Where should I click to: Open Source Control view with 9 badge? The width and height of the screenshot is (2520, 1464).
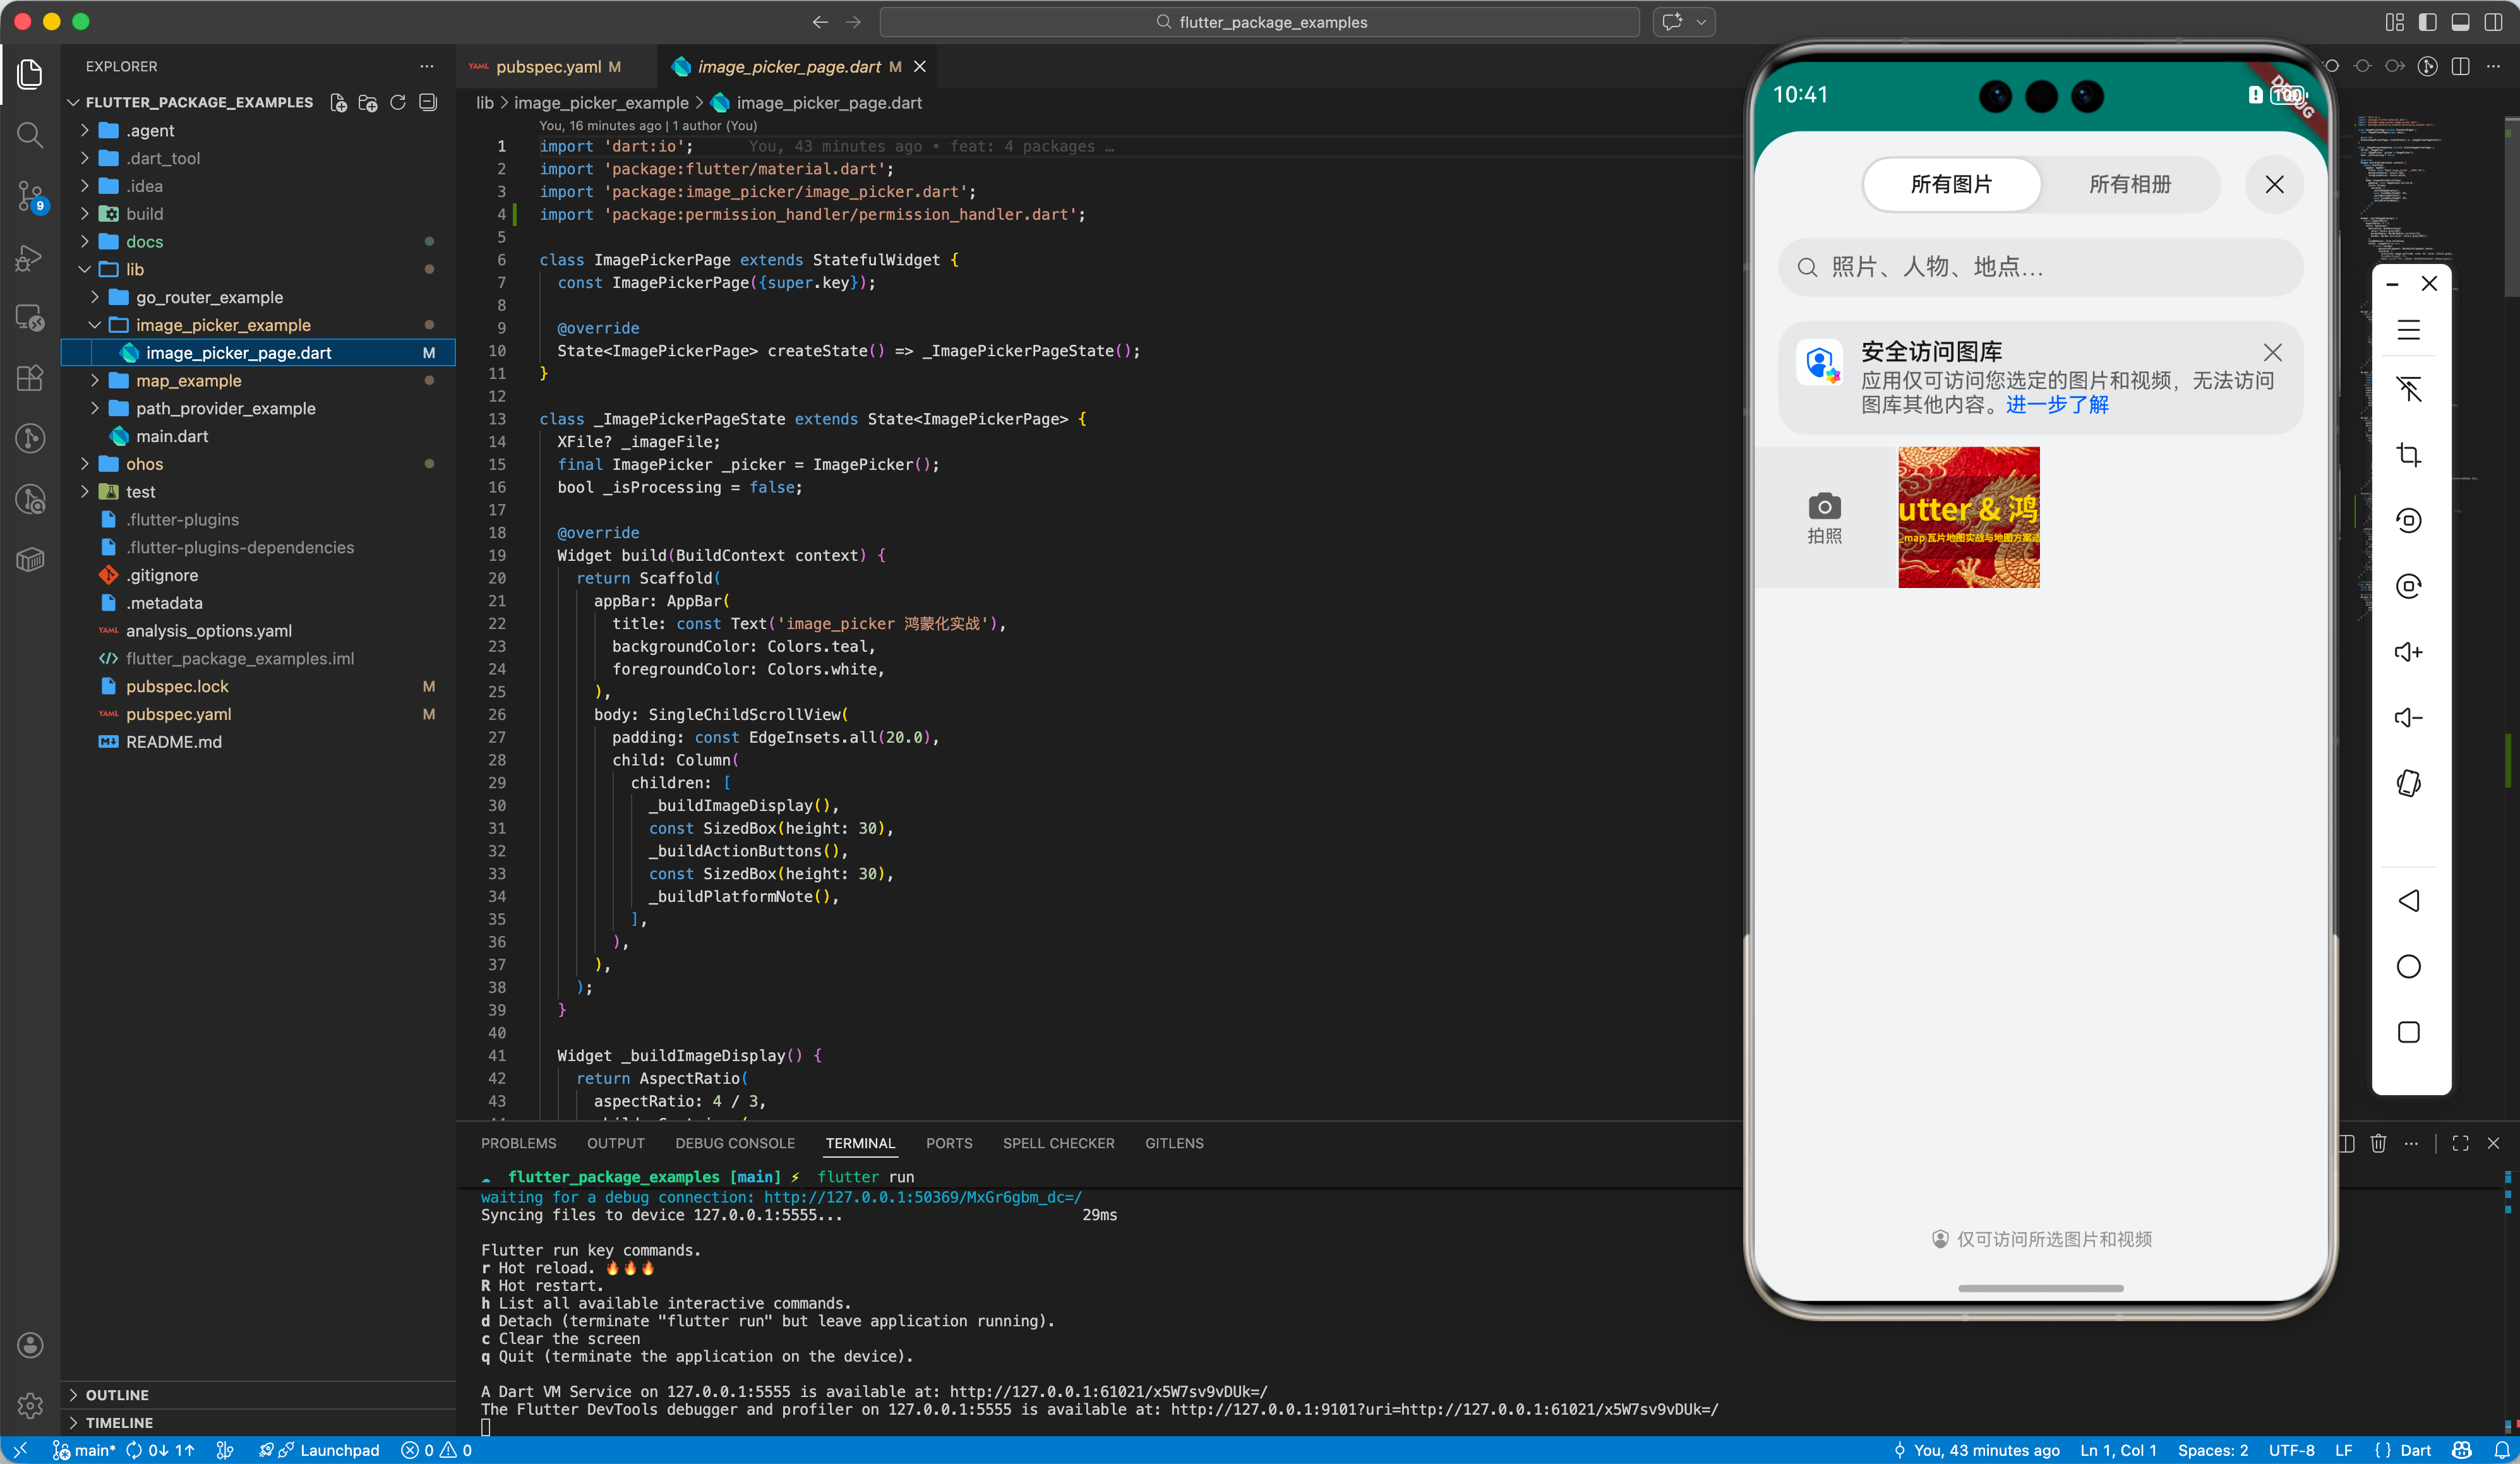pos(30,196)
